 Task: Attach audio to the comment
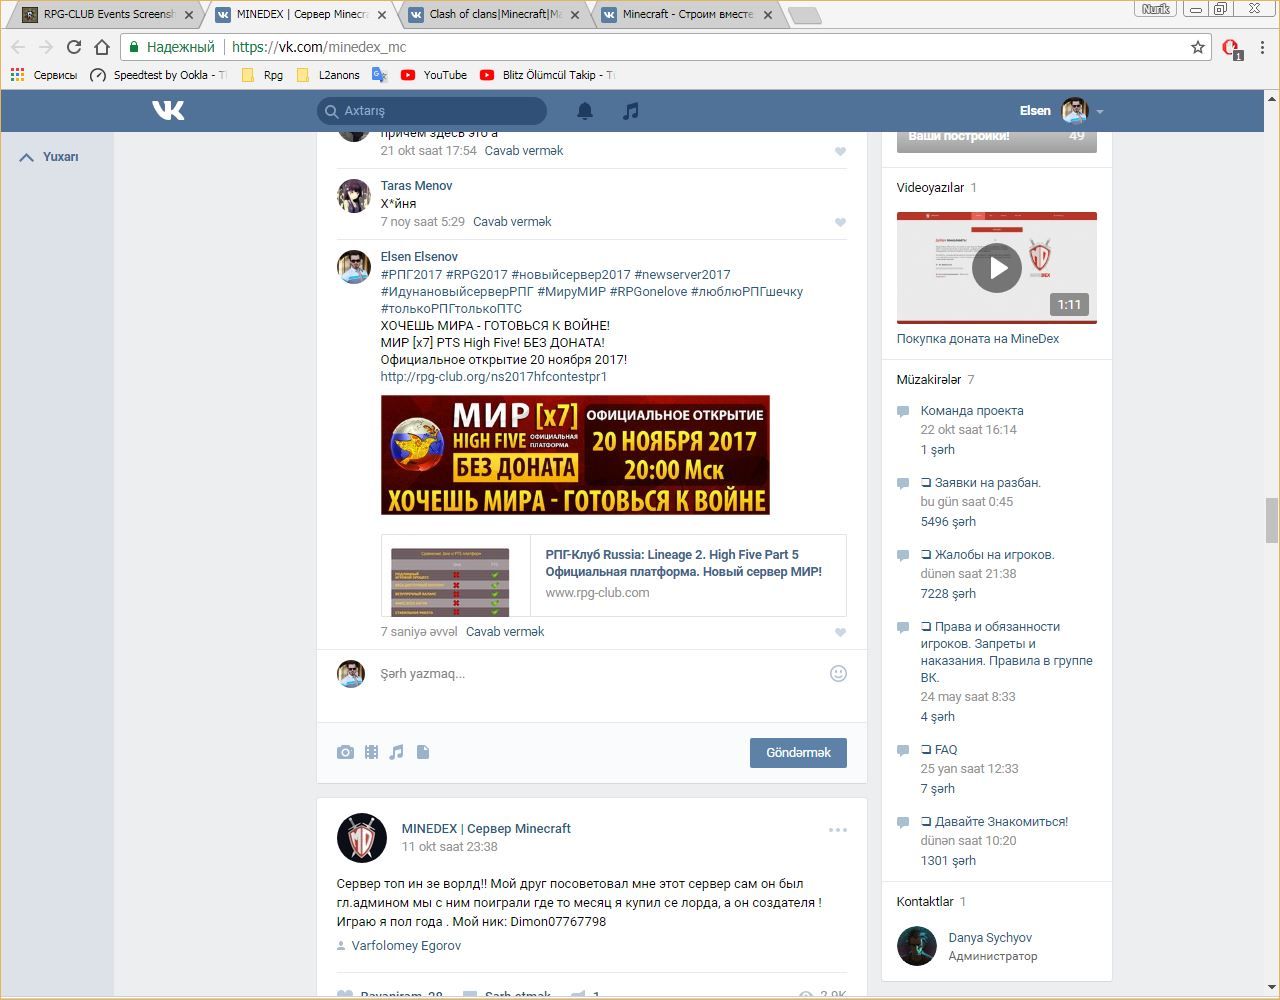pyautogui.click(x=397, y=752)
